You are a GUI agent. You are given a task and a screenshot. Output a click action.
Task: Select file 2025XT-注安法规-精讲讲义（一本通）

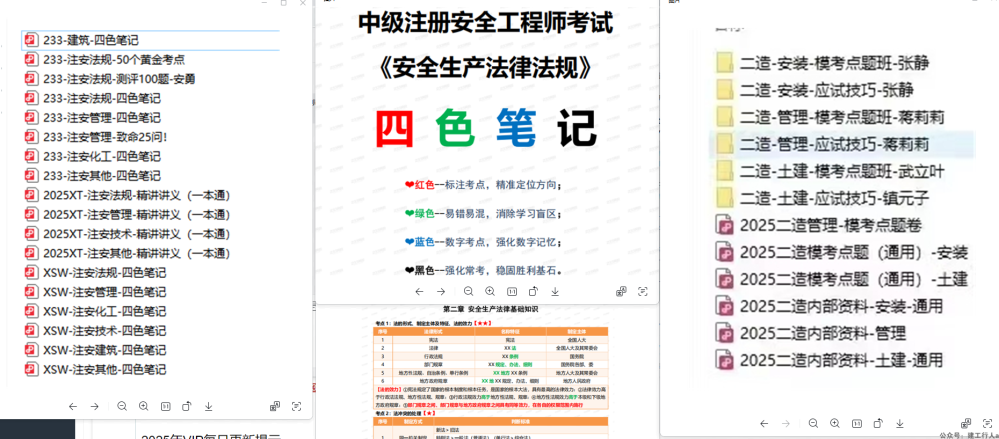pos(127,195)
